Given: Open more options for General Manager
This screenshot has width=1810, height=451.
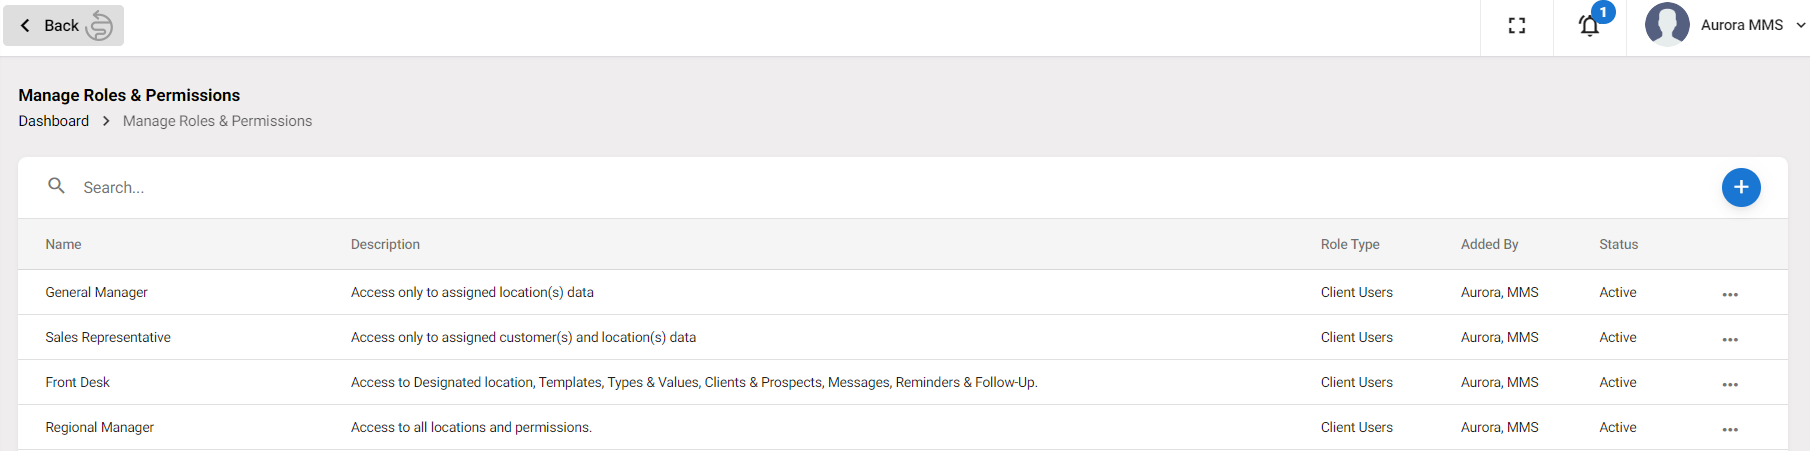Looking at the screenshot, I should (x=1730, y=294).
